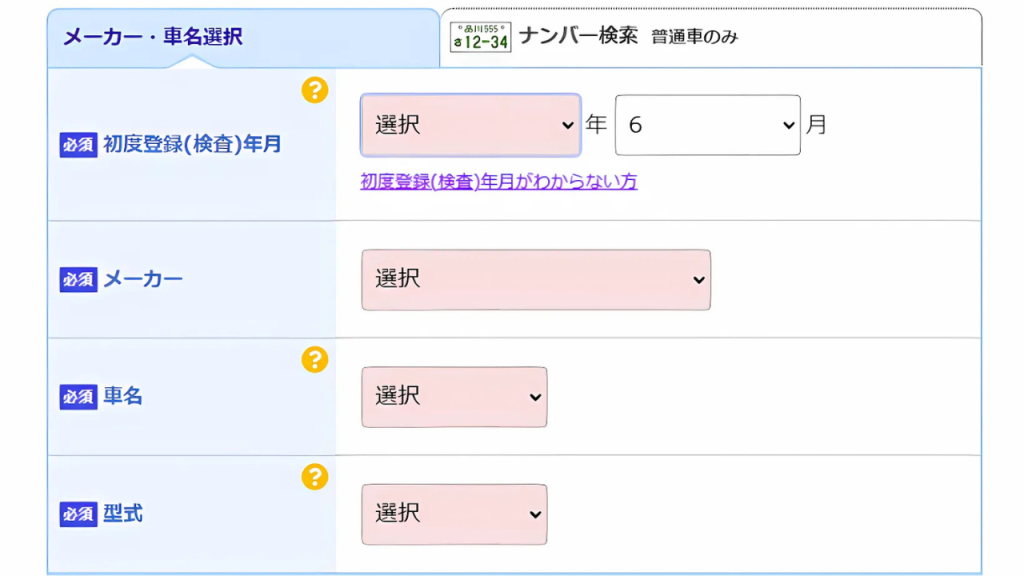Click the 初度登録(検査)年月 field label
The width and height of the screenshot is (1024, 576).
pos(192,145)
